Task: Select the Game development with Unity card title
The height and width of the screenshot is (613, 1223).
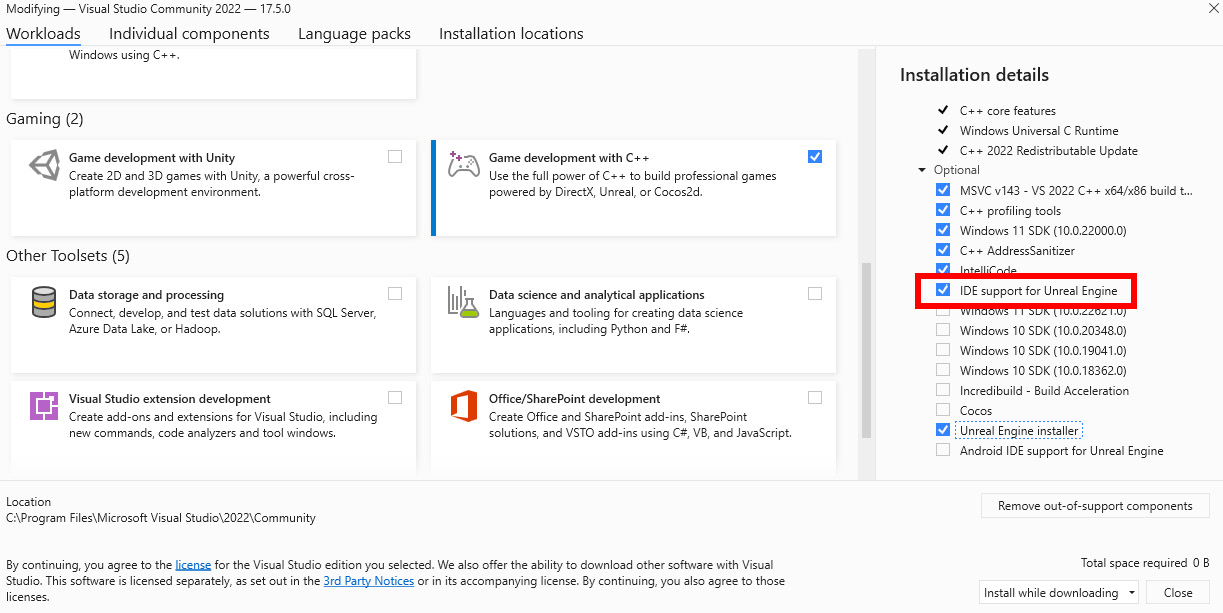Action: (152, 158)
